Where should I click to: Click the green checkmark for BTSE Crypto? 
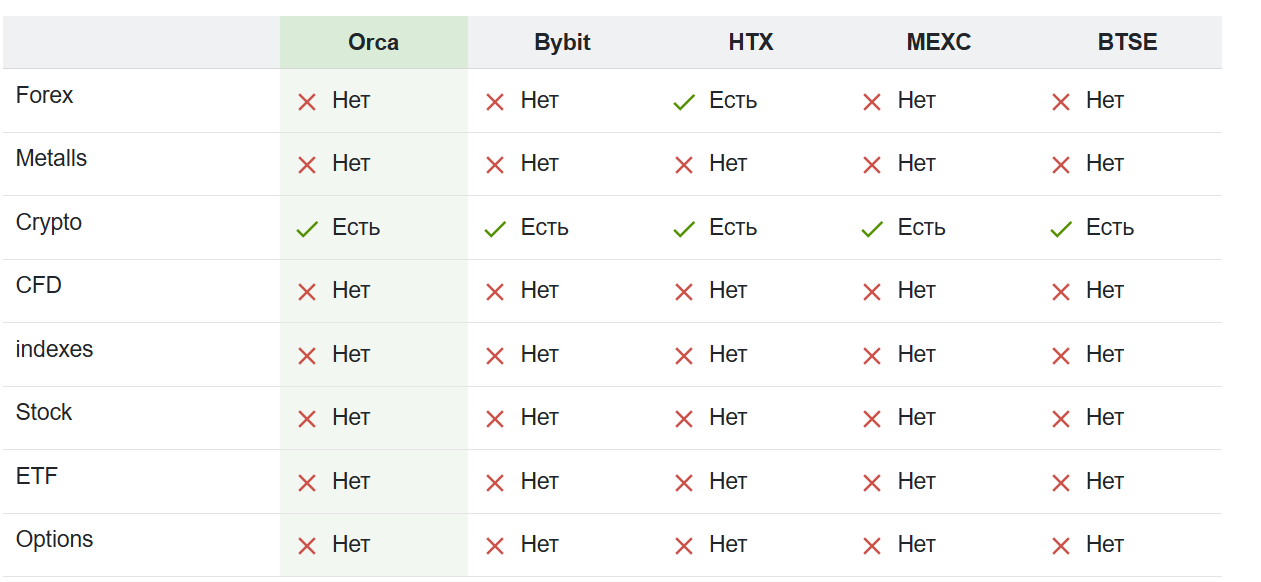point(1061,229)
